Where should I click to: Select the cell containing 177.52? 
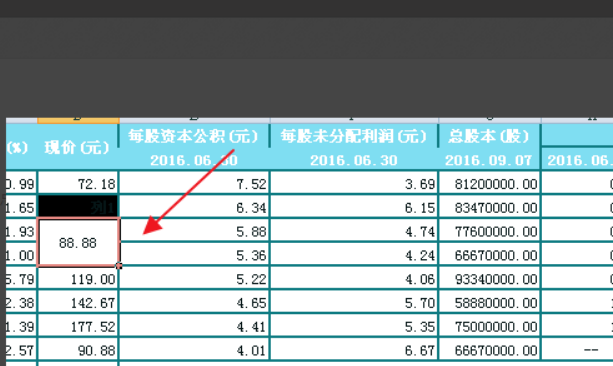click(x=78, y=326)
